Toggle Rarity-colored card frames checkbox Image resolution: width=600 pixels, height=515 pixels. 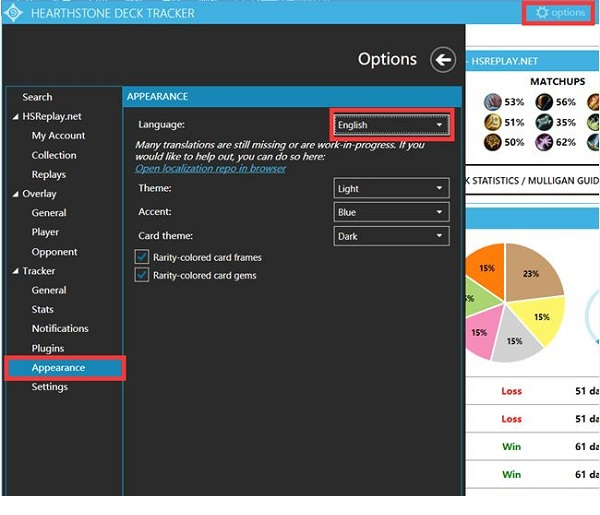tap(142, 257)
